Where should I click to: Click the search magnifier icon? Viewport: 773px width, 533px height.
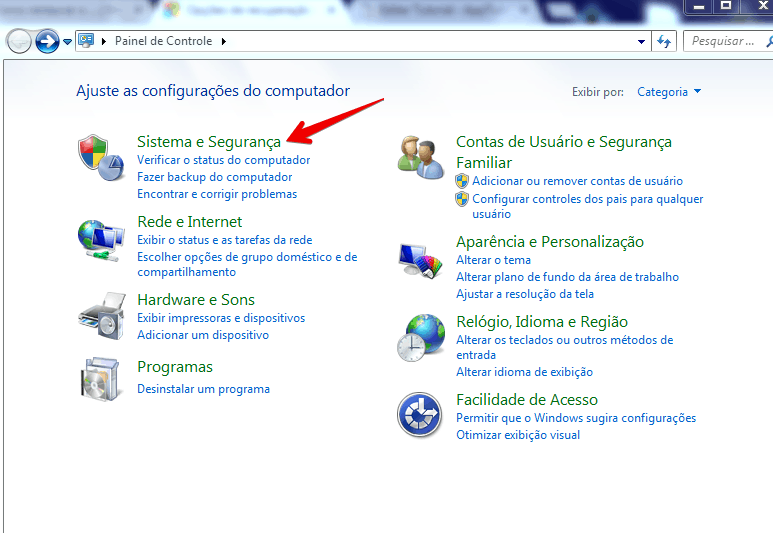pyautogui.click(x=769, y=41)
